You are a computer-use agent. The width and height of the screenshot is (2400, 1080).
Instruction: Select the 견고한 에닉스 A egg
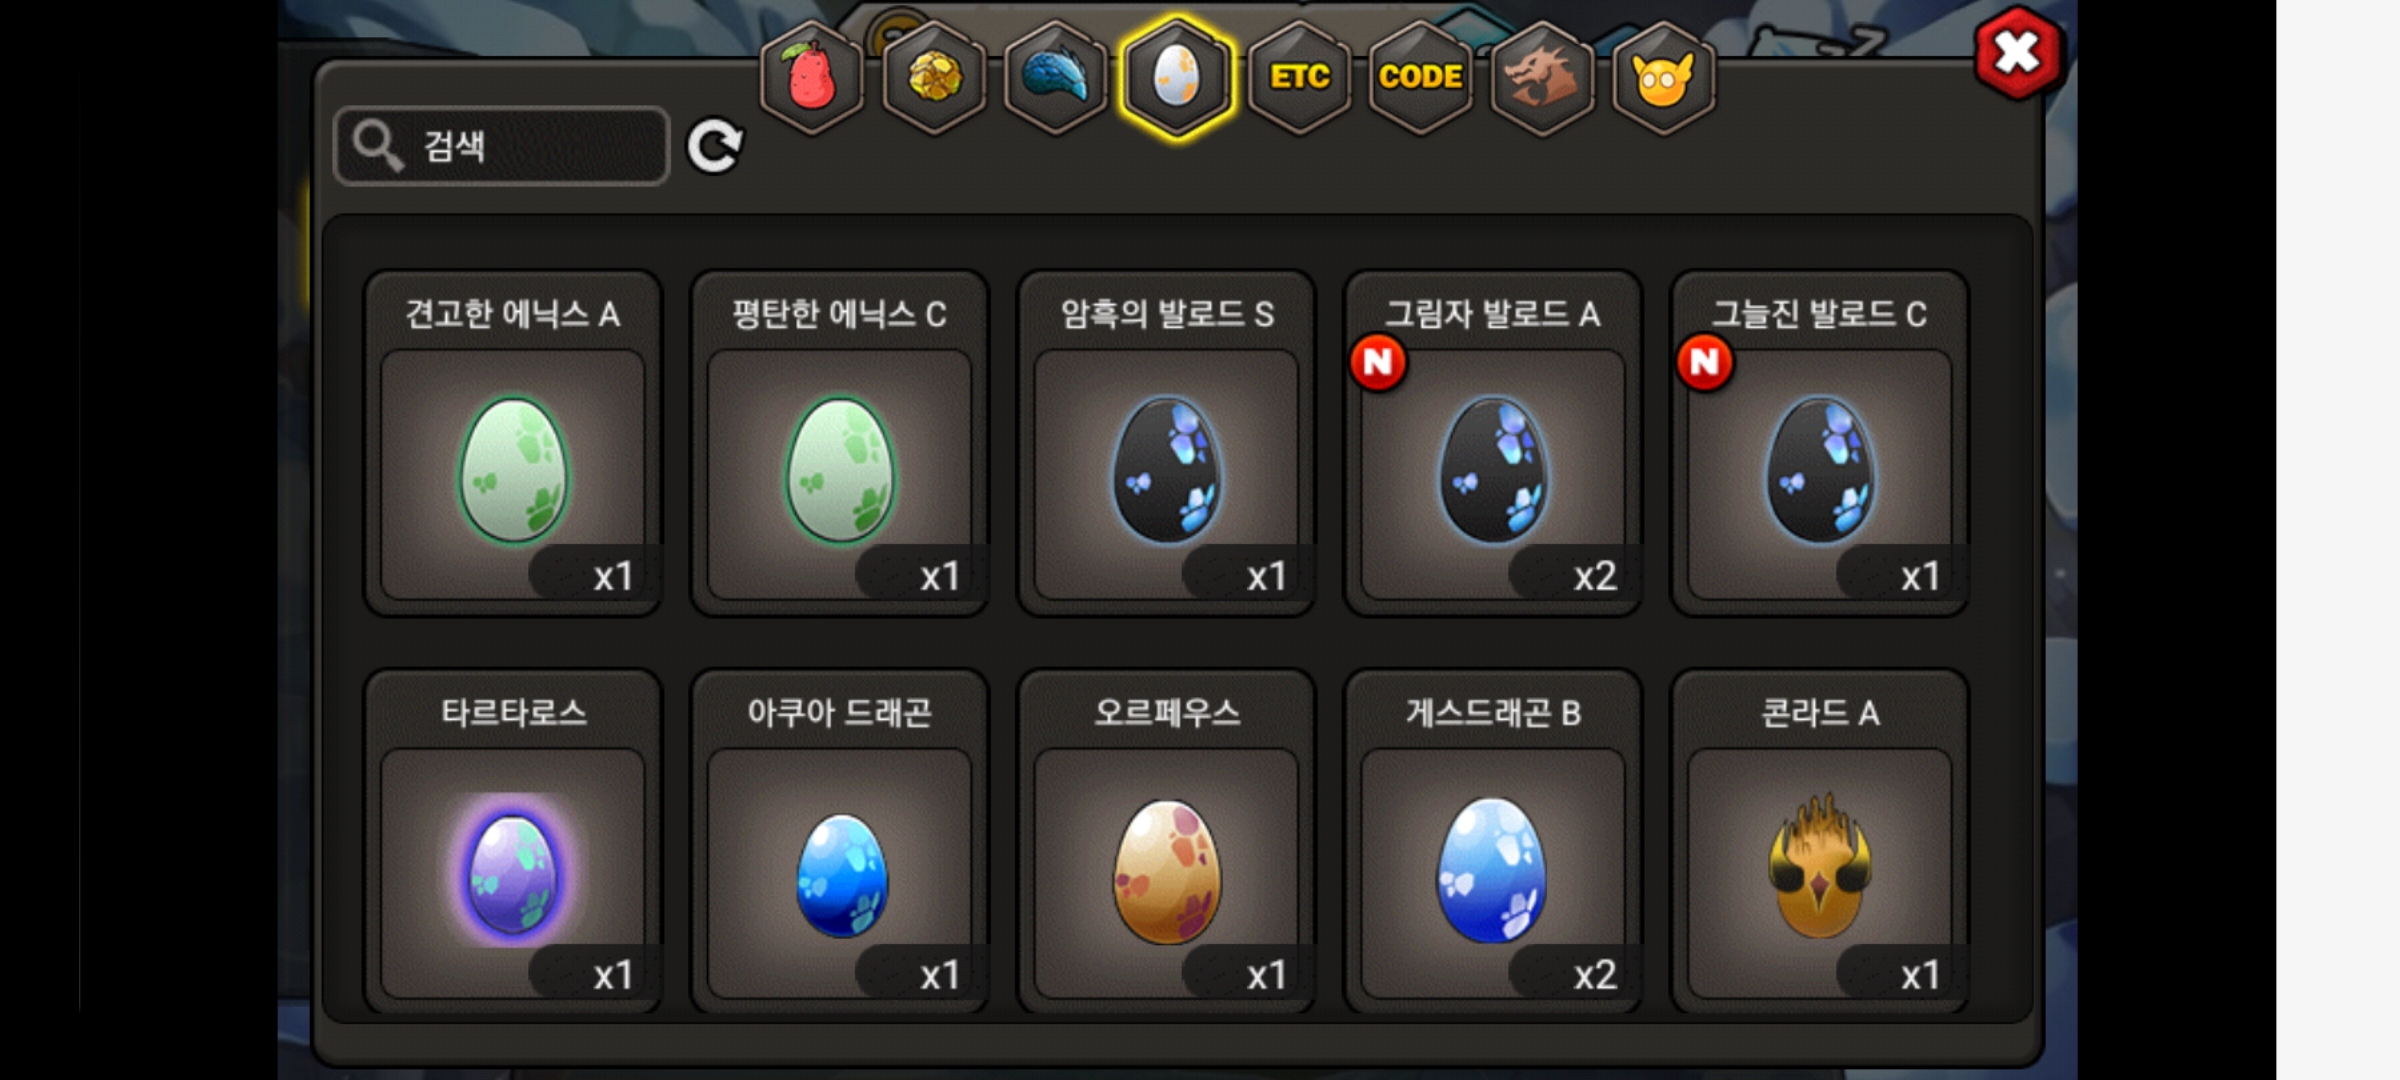(x=513, y=443)
